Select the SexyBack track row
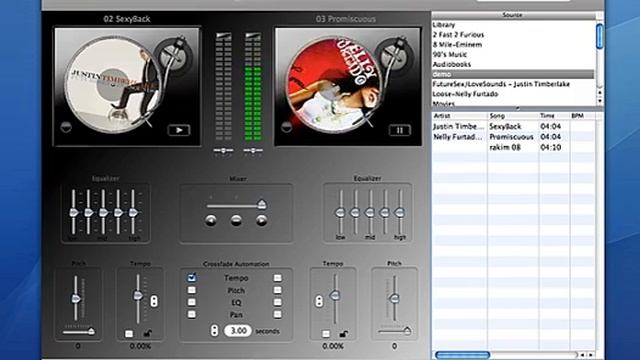The height and width of the screenshot is (360, 640). (x=513, y=127)
